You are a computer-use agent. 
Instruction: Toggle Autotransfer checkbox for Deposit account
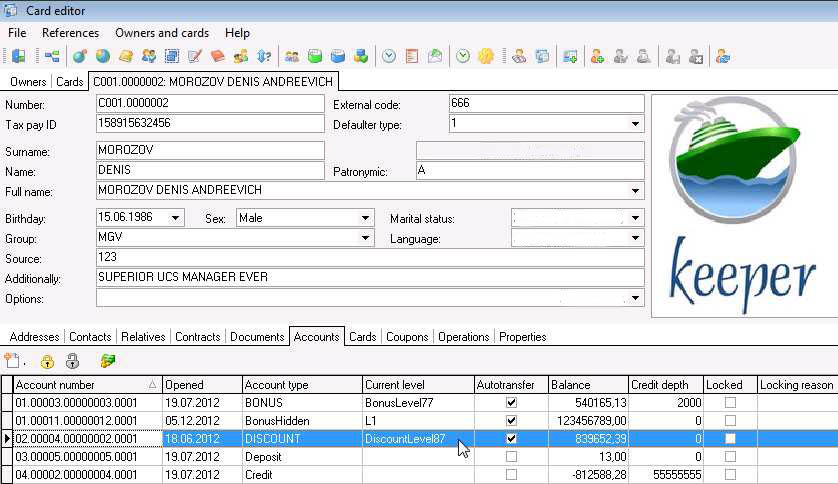[x=511, y=457]
